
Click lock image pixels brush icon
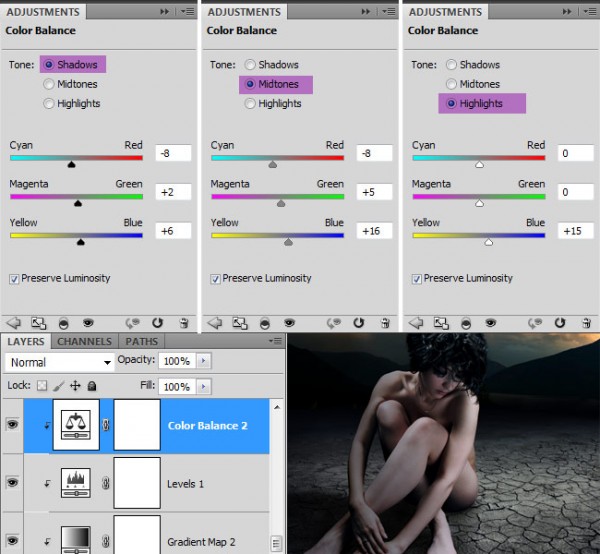click(59, 386)
